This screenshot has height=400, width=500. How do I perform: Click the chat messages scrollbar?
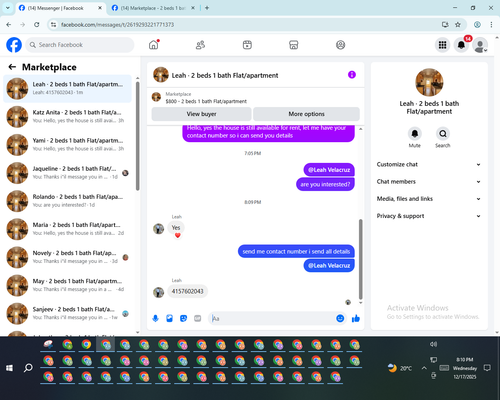click(x=360, y=259)
